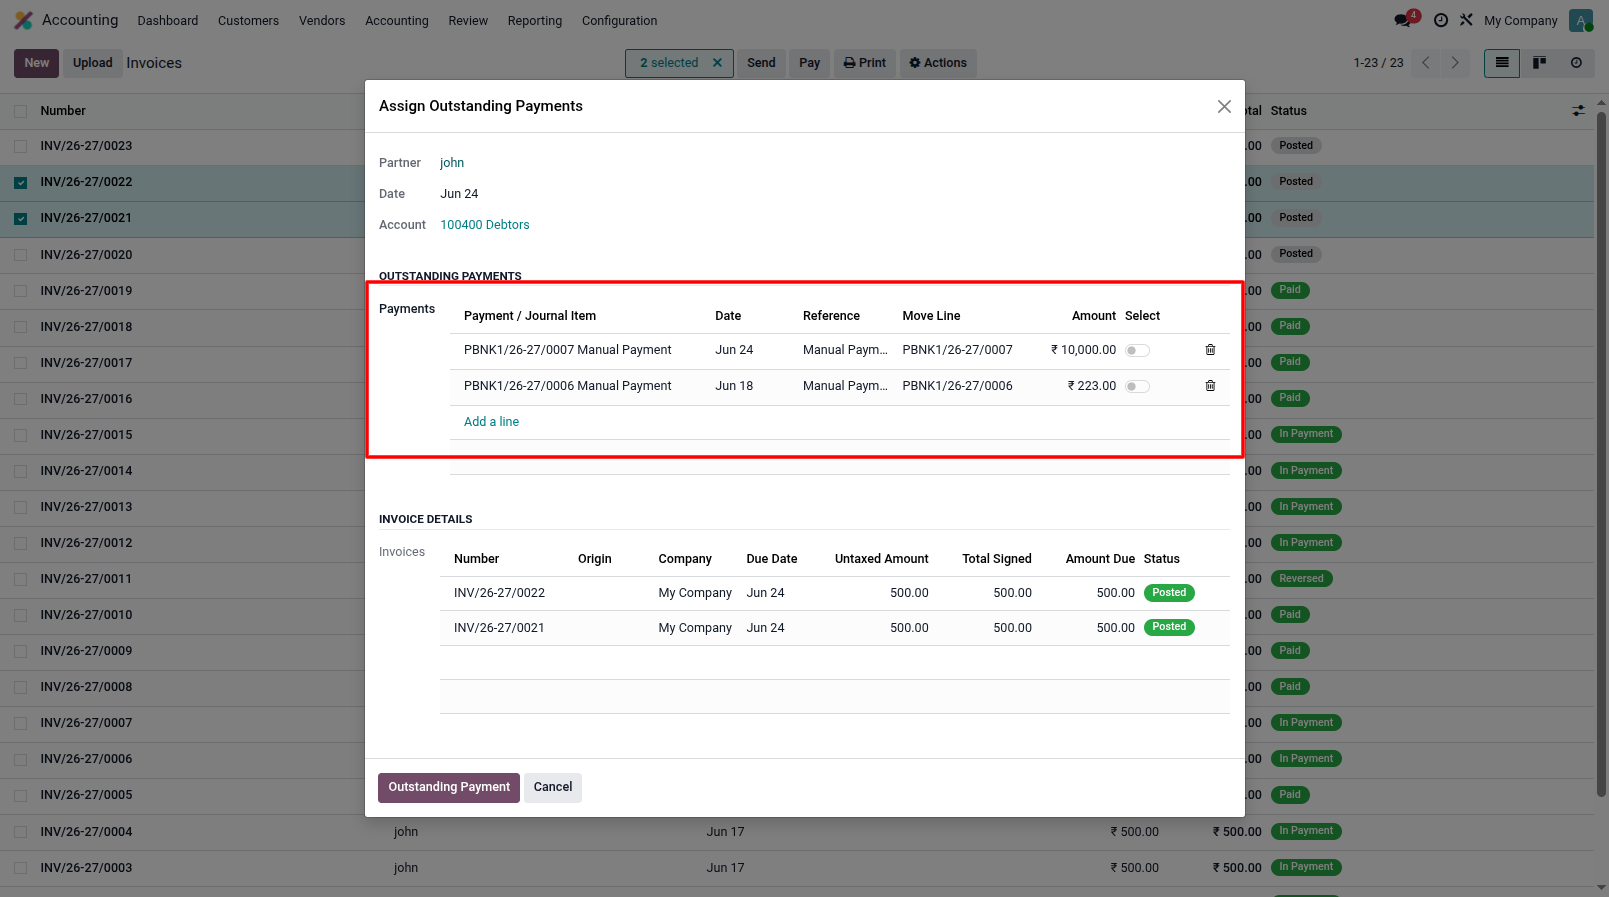This screenshot has height=897, width=1609.
Task: Check the box for INV/26-27/0003
Action: coord(21,868)
